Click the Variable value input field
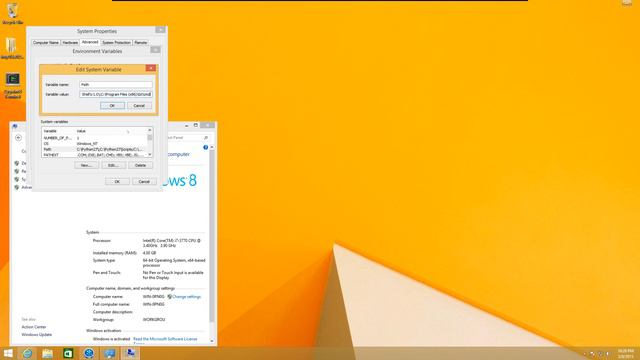This screenshot has height=360, width=640. click(x=116, y=94)
